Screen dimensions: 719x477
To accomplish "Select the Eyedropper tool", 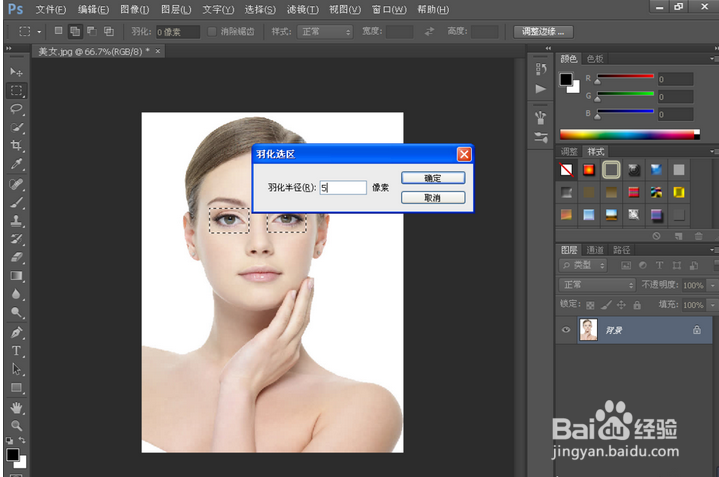I will [x=16, y=164].
